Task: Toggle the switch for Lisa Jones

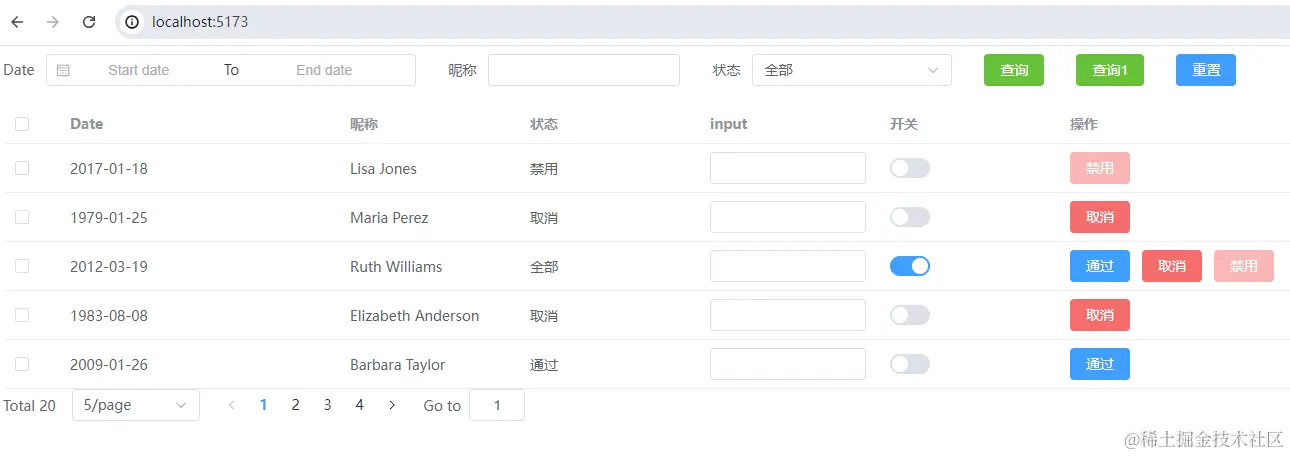Action: tap(909, 168)
